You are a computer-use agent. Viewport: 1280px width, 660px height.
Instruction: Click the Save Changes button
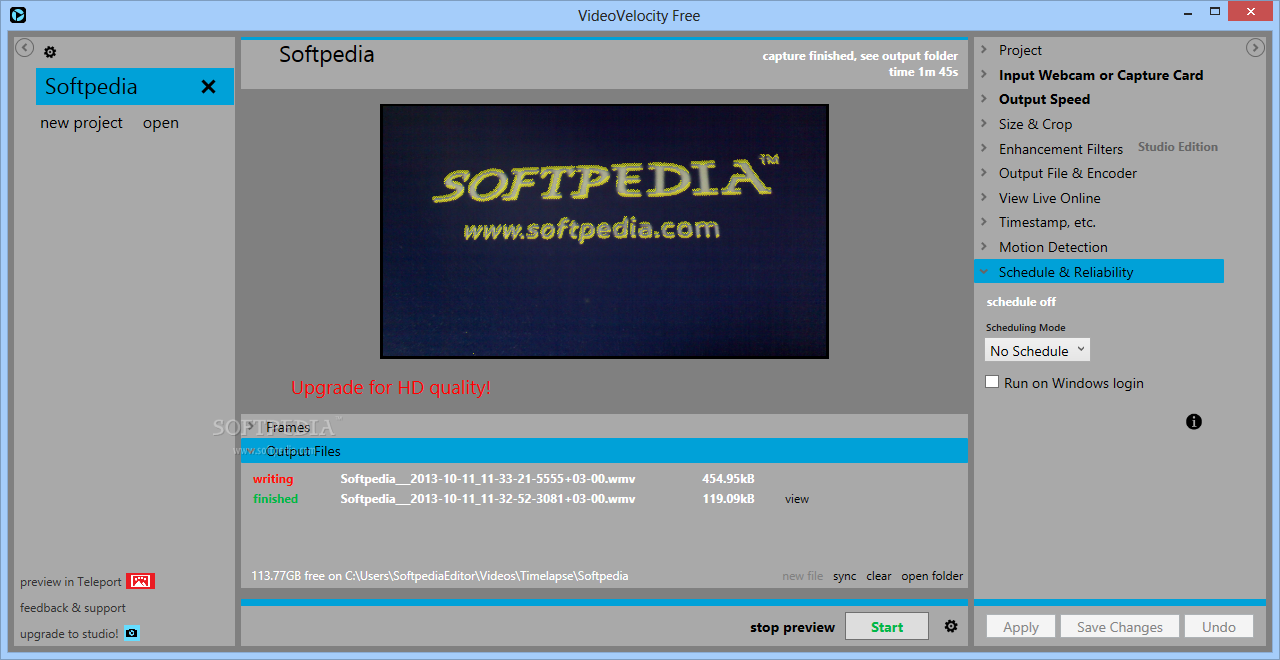pos(1120,627)
